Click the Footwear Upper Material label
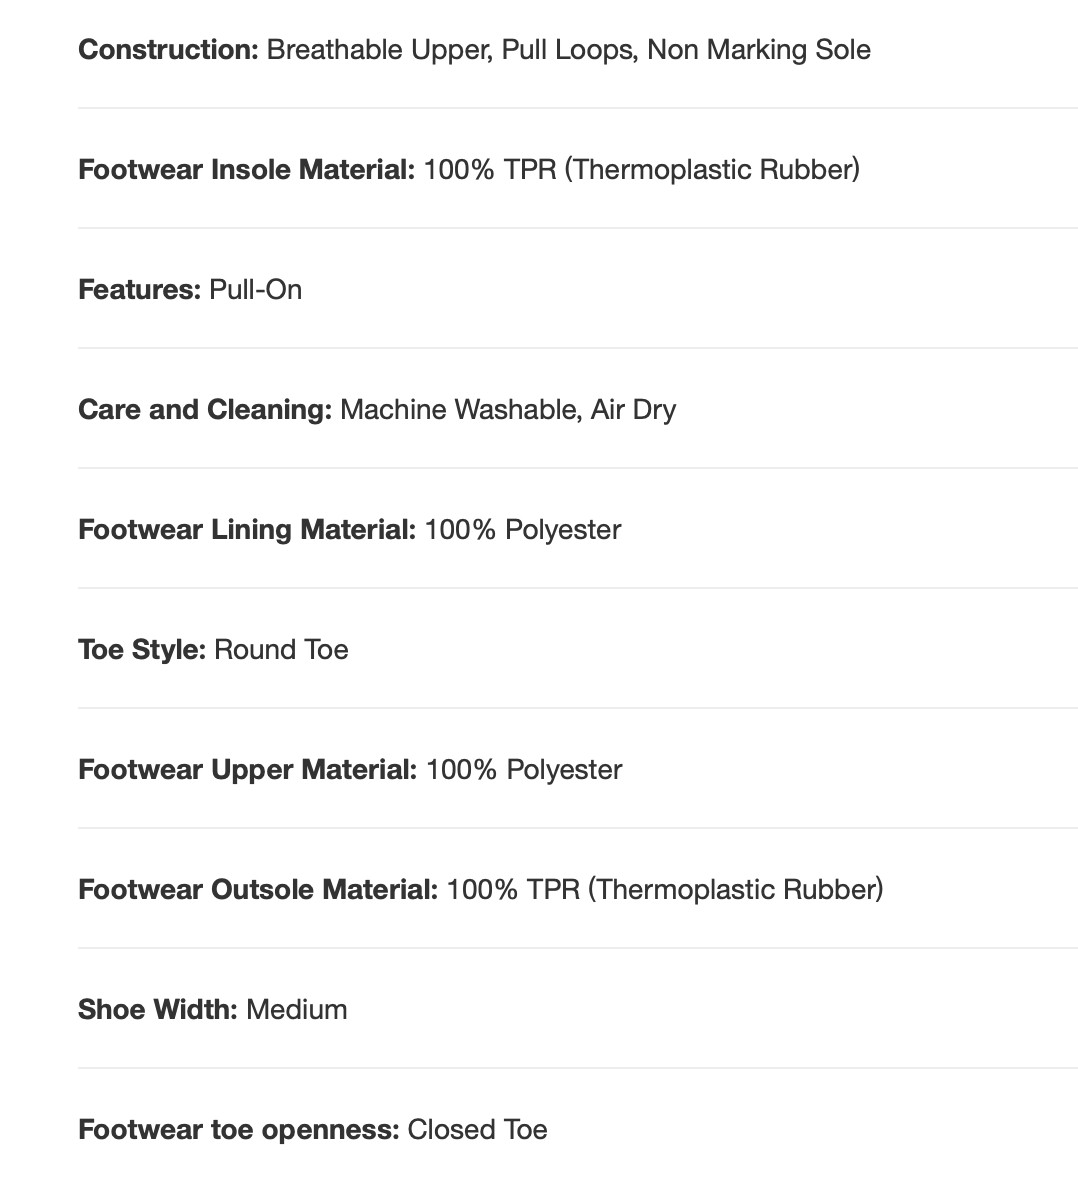 tap(247, 770)
